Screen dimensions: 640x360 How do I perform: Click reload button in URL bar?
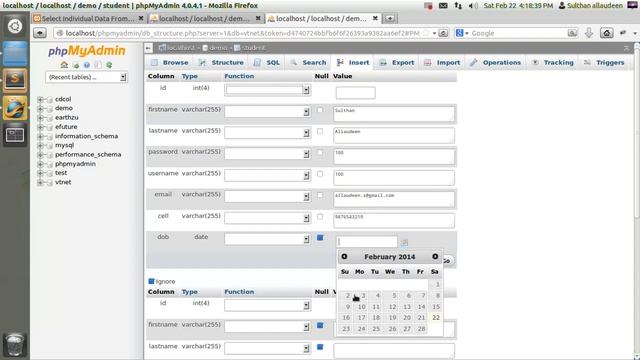tap(443, 33)
